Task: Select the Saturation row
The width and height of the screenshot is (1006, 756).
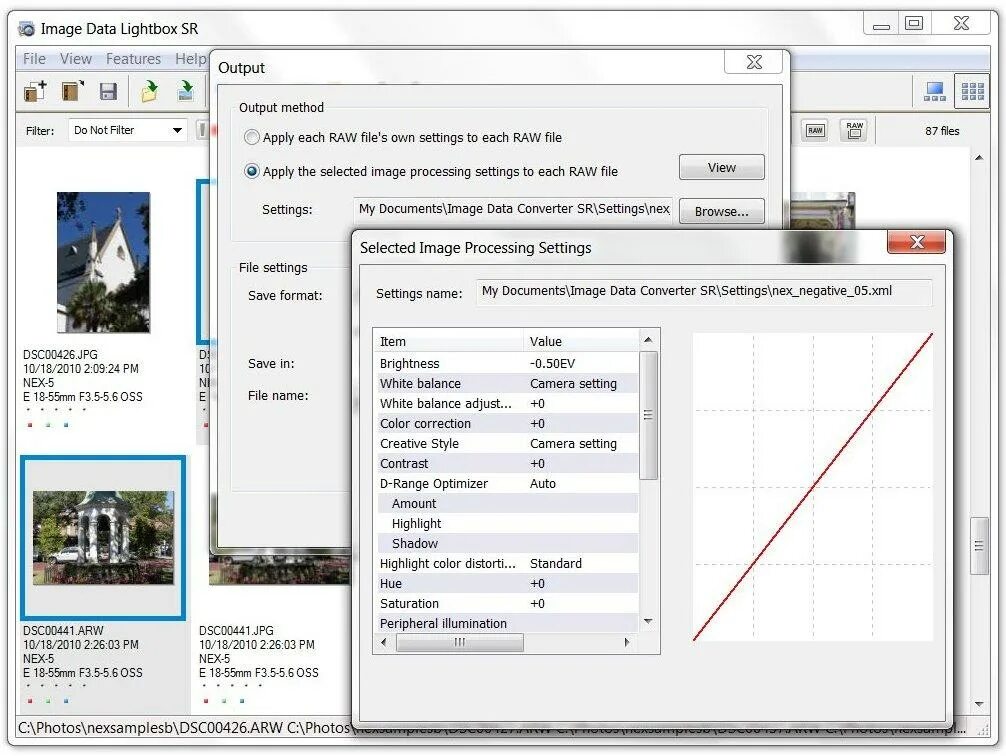Action: pyautogui.click(x=506, y=603)
